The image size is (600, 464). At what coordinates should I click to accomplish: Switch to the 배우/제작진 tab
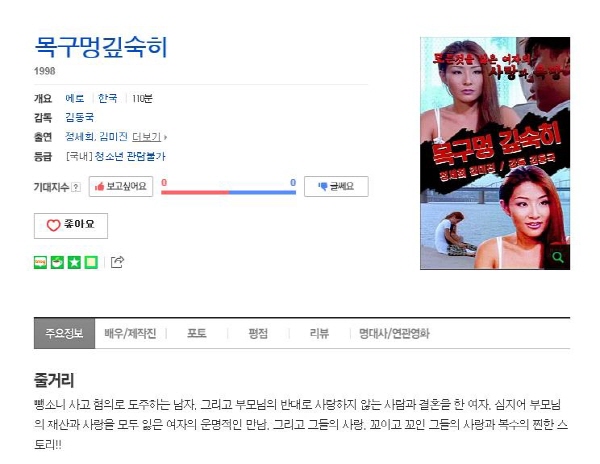click(x=130, y=334)
